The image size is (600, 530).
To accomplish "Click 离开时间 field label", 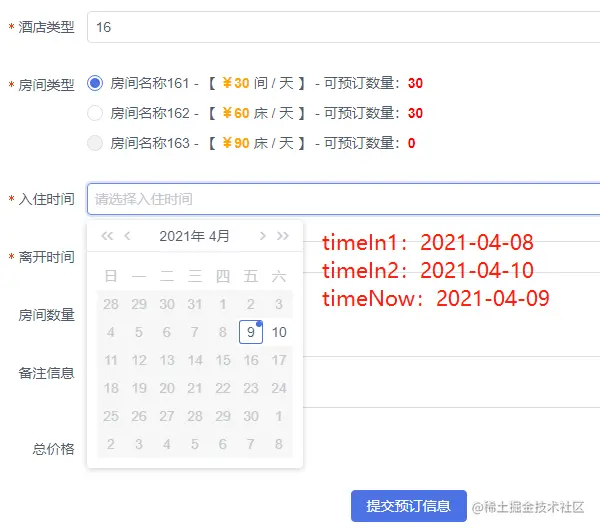I will [47, 257].
